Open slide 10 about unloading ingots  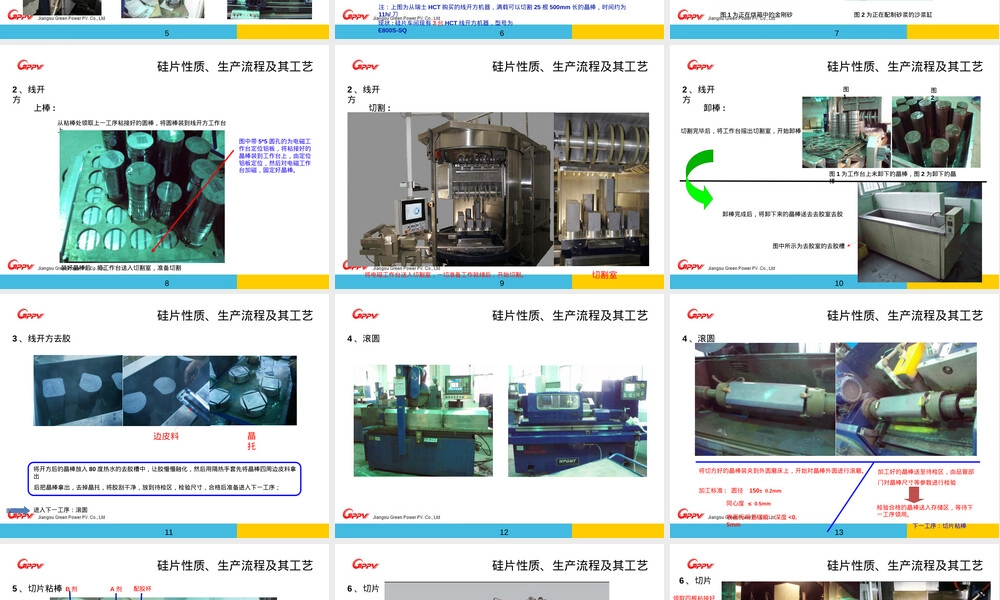point(835,167)
